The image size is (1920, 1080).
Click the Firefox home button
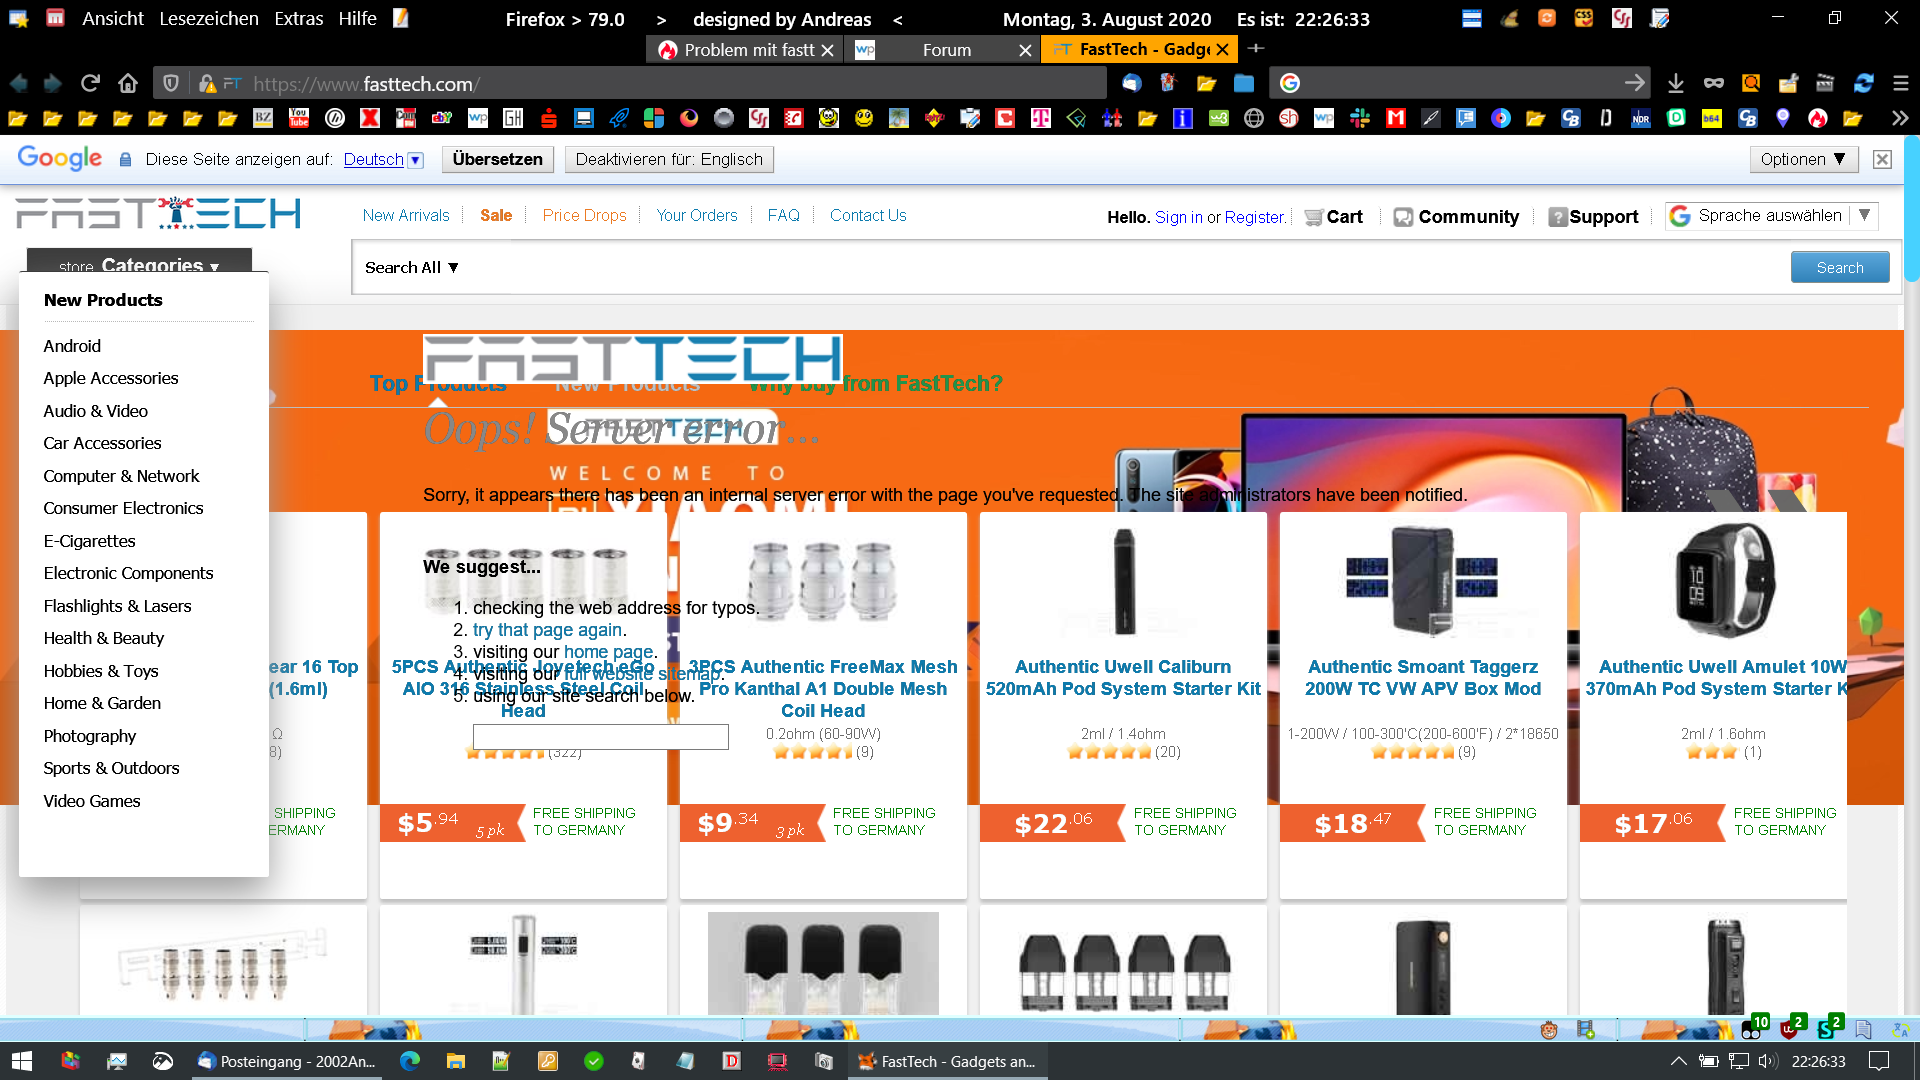pyautogui.click(x=127, y=84)
